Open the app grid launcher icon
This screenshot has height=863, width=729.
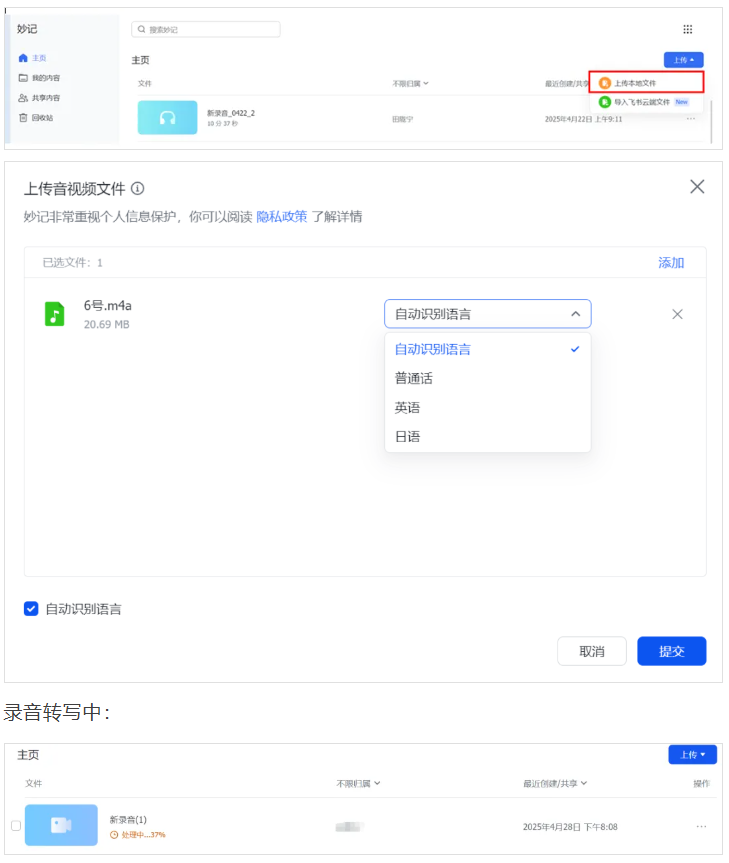click(687, 30)
